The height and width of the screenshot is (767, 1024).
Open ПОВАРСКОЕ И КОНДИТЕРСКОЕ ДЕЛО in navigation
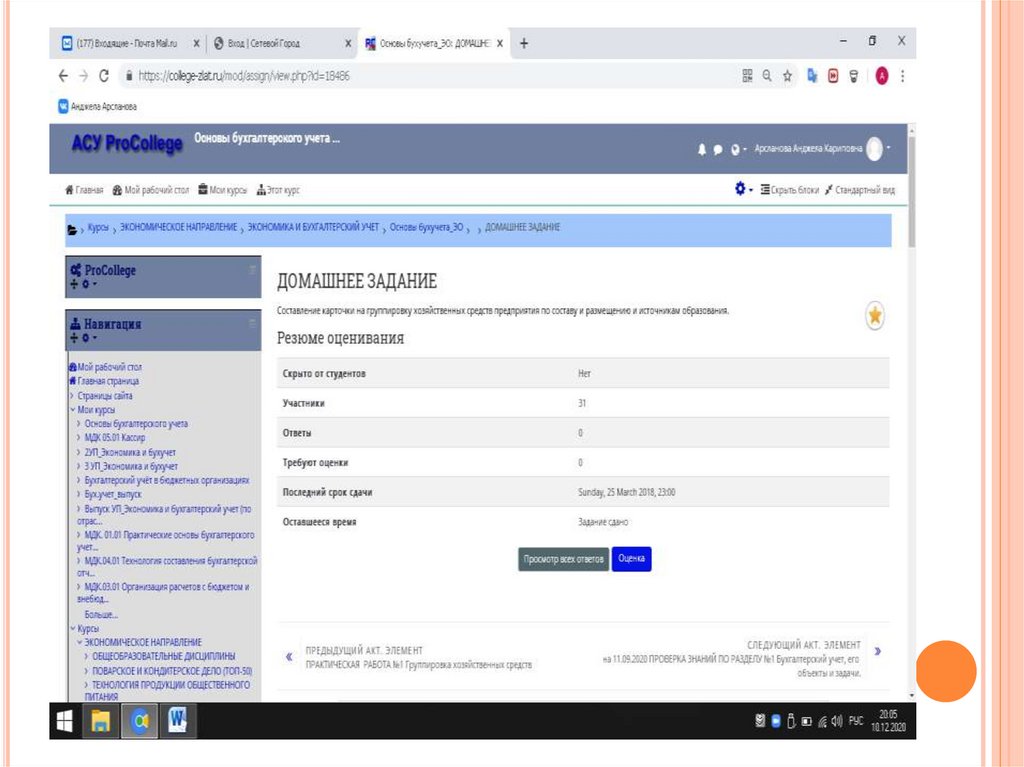tap(172, 671)
